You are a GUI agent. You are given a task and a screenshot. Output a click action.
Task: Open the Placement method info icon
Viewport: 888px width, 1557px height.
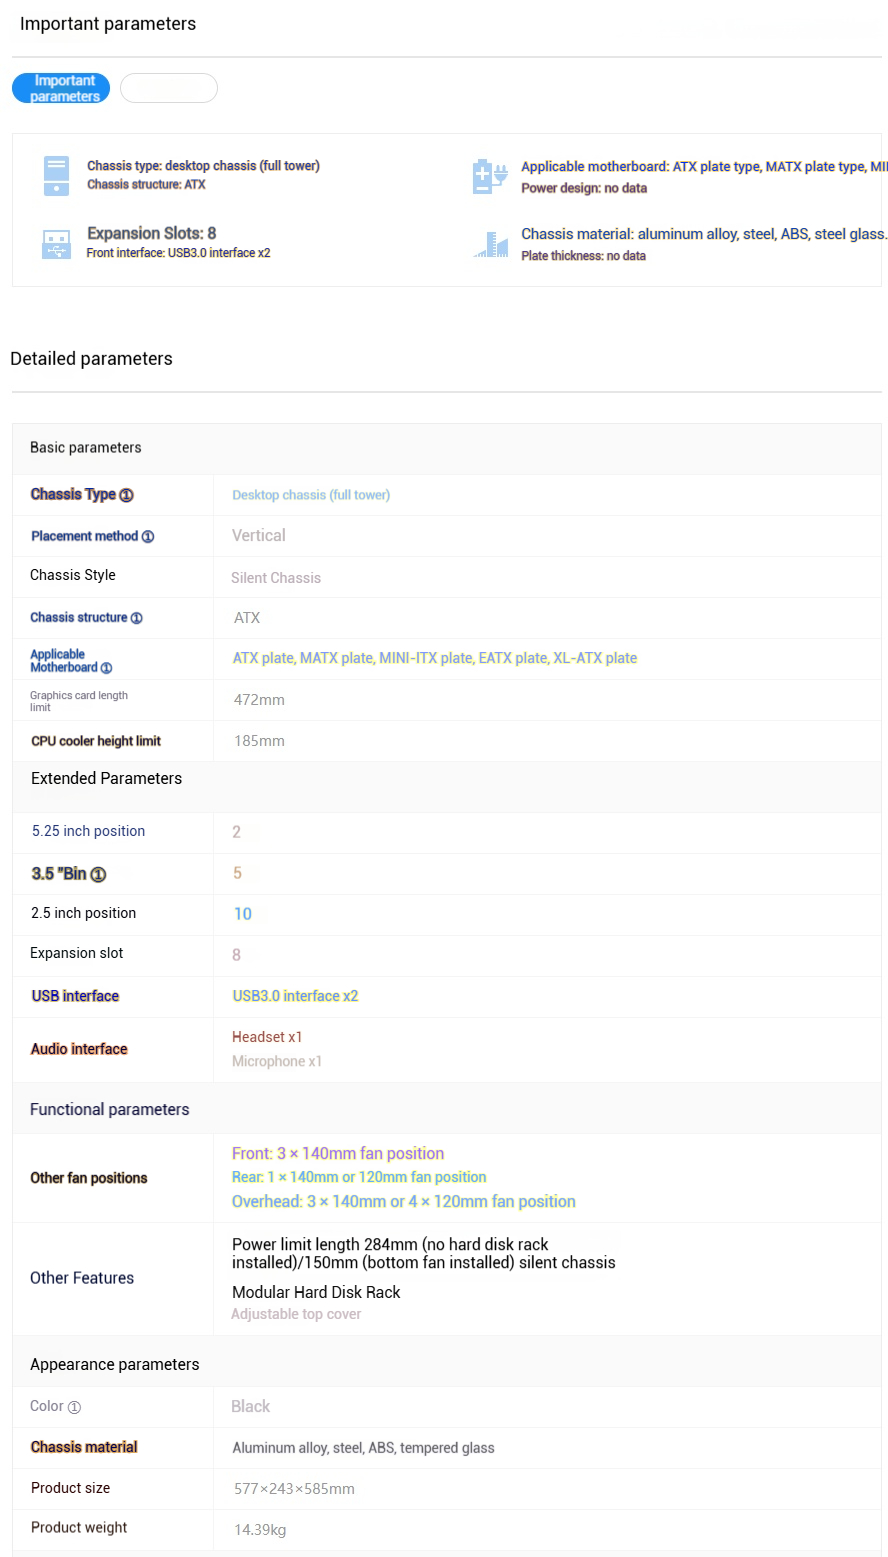tap(148, 537)
